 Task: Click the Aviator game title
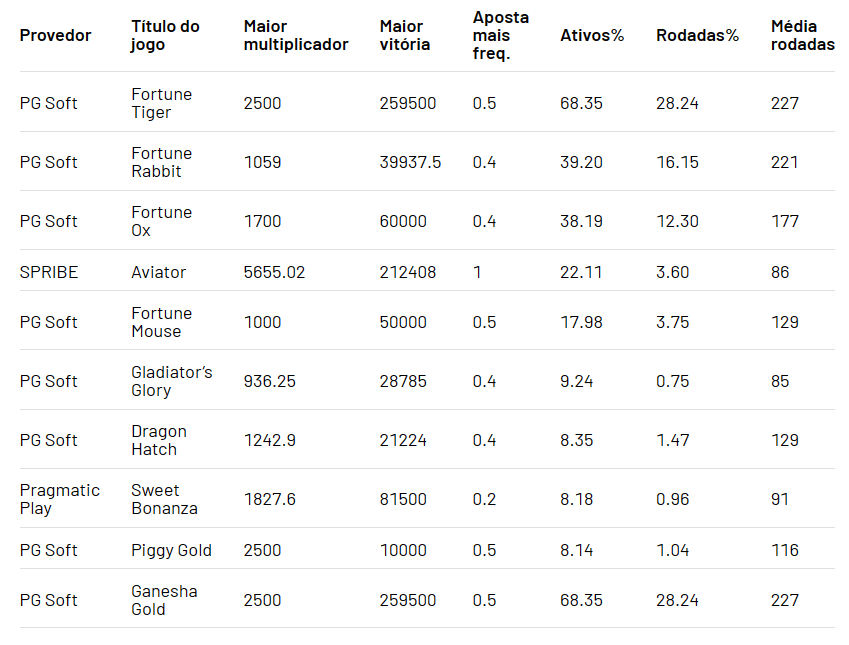click(158, 272)
